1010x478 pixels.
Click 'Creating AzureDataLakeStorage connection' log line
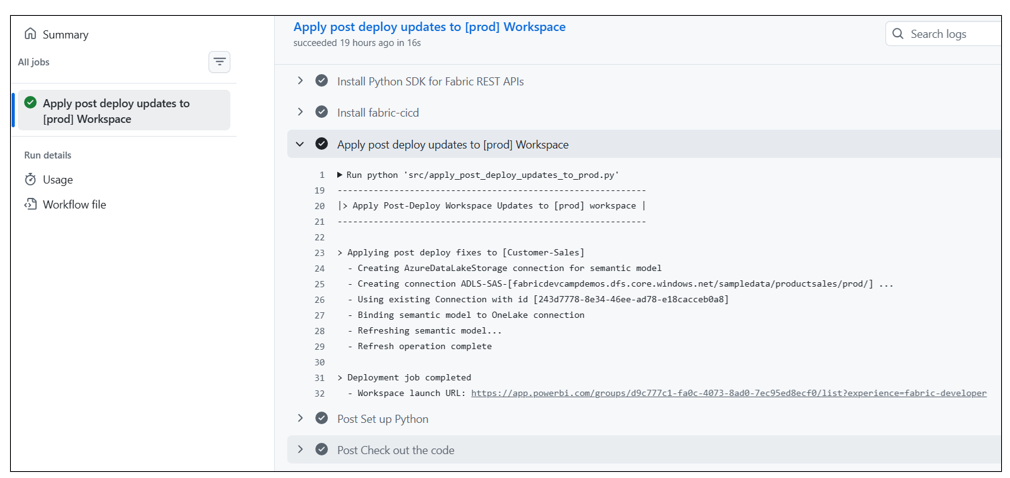pos(504,268)
